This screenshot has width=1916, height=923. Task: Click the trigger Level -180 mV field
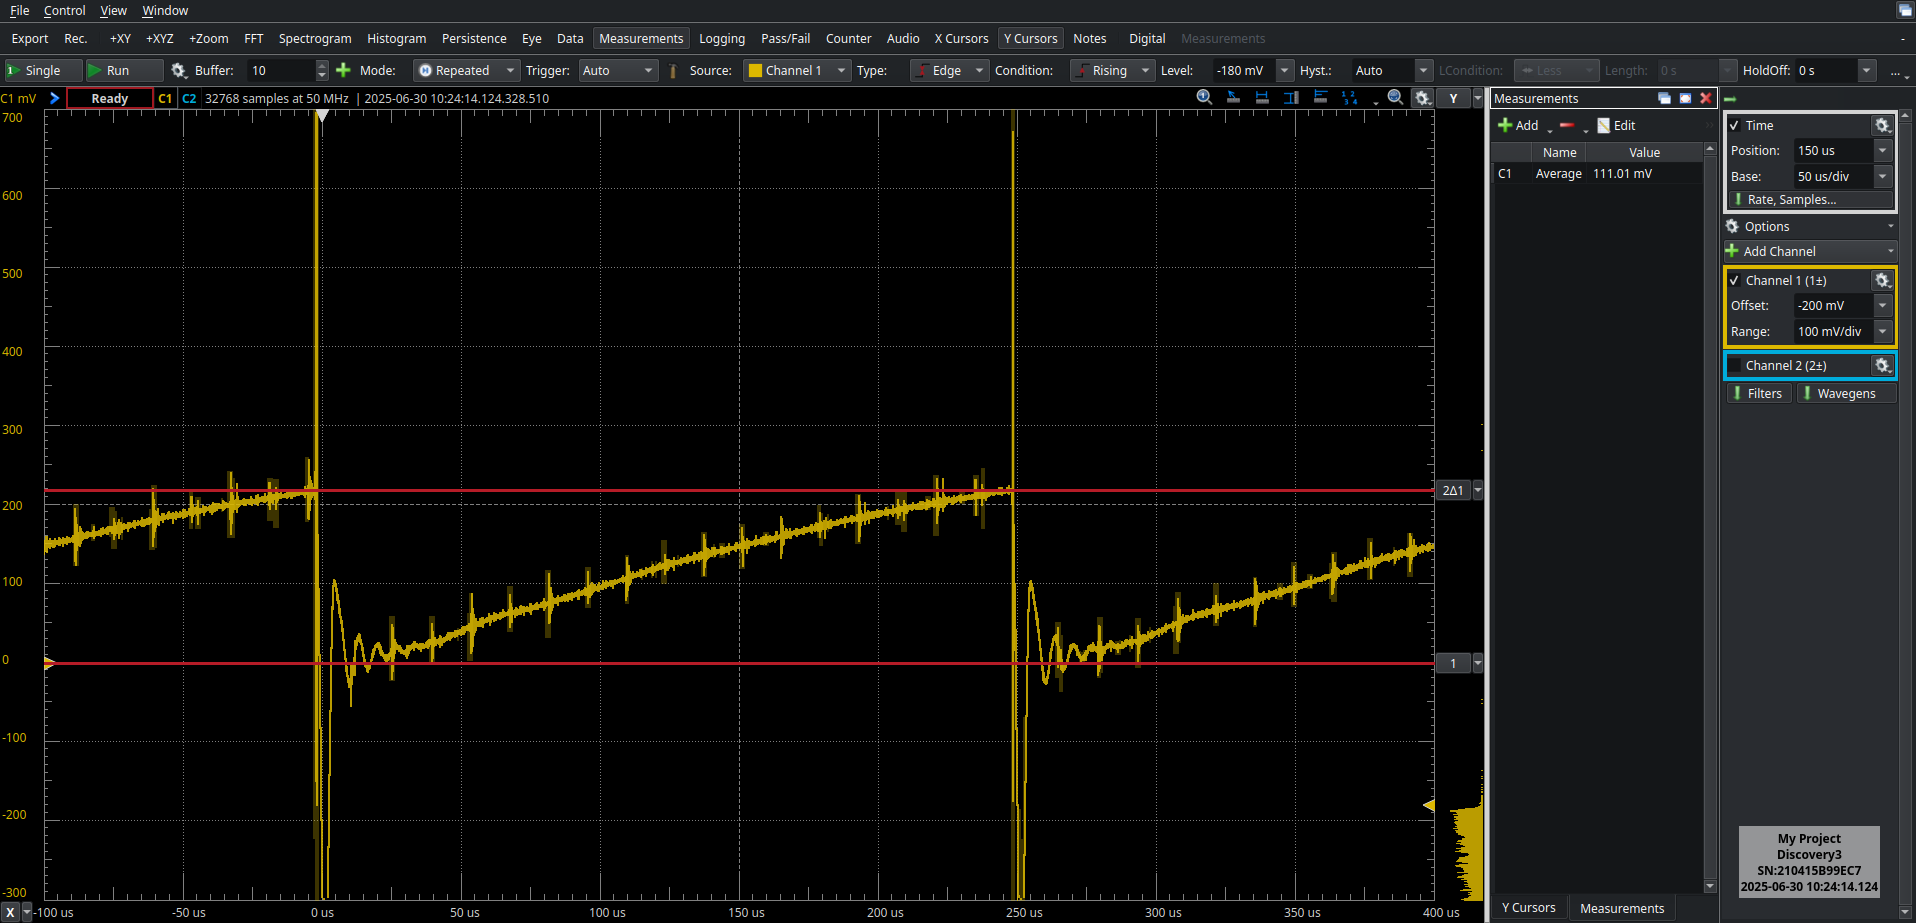1242,70
